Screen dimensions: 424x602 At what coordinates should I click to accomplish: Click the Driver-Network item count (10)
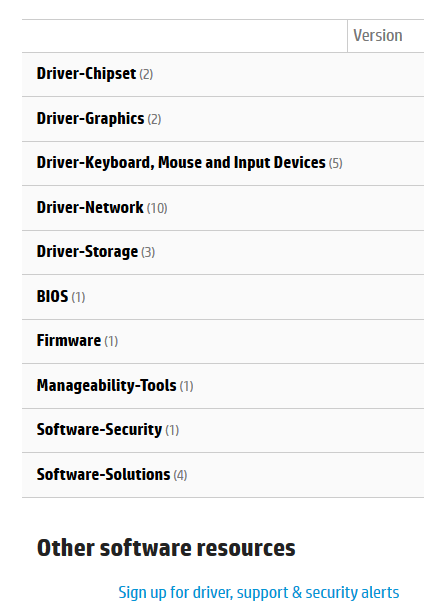tap(157, 208)
